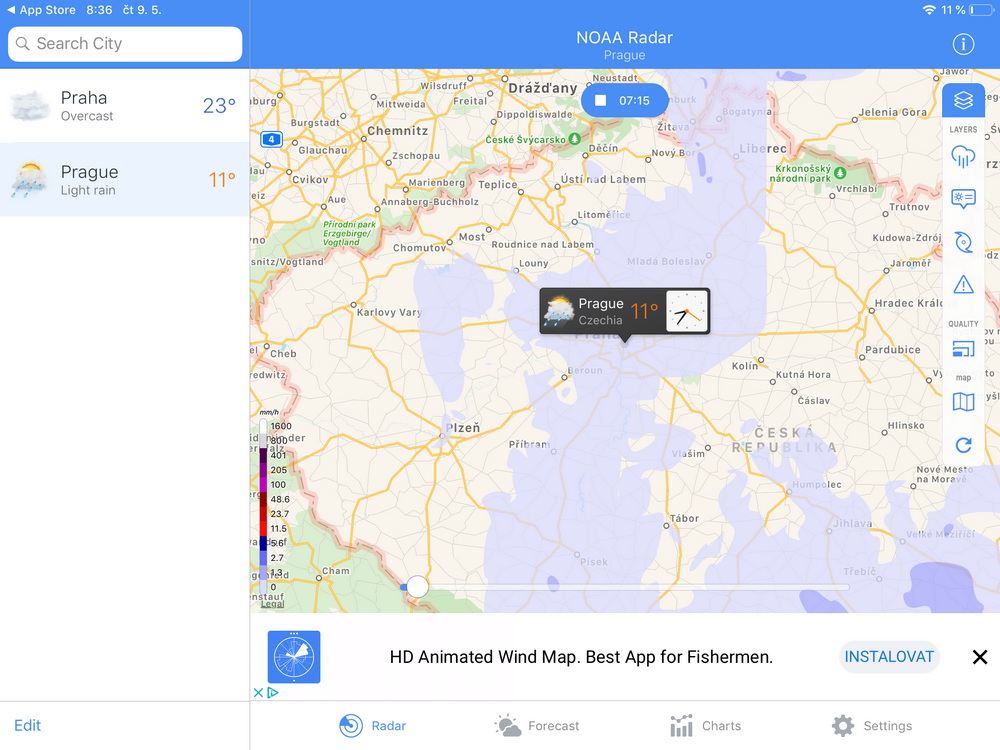Screen dimensions: 1000x750
Task: Switch to the Settings tab
Action: click(872, 726)
